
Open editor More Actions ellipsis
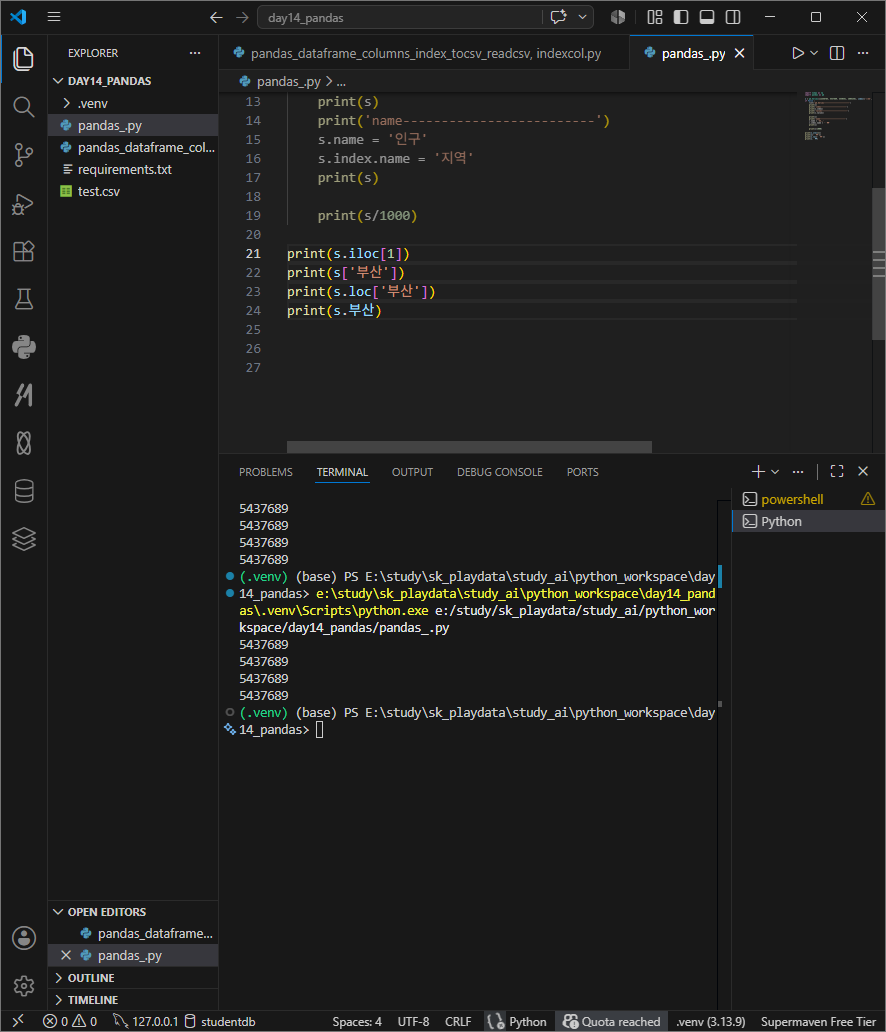pos(863,53)
